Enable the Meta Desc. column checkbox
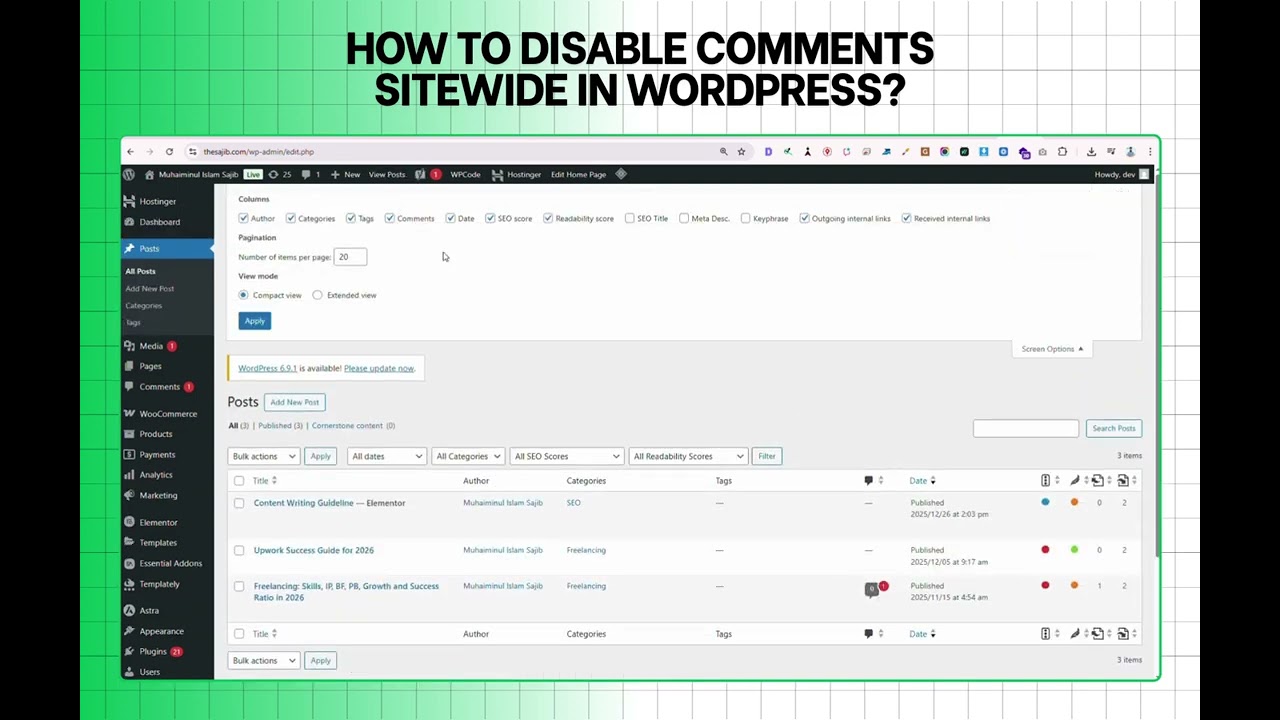 tap(684, 218)
